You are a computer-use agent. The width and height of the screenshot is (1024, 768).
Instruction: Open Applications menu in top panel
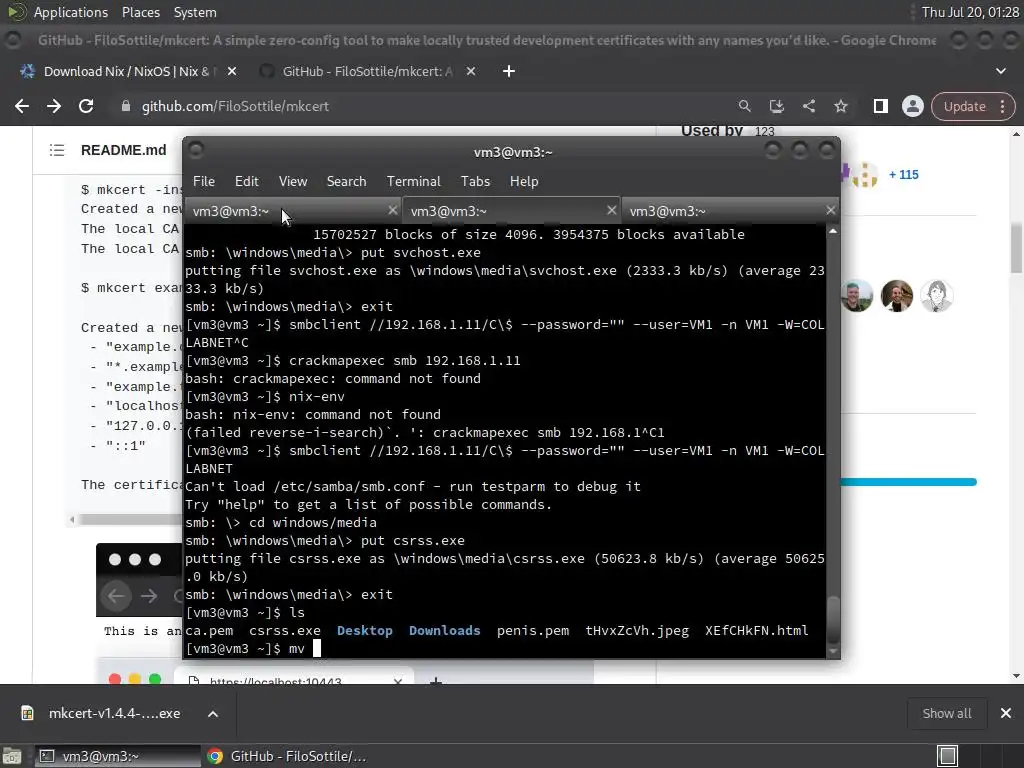(71, 12)
